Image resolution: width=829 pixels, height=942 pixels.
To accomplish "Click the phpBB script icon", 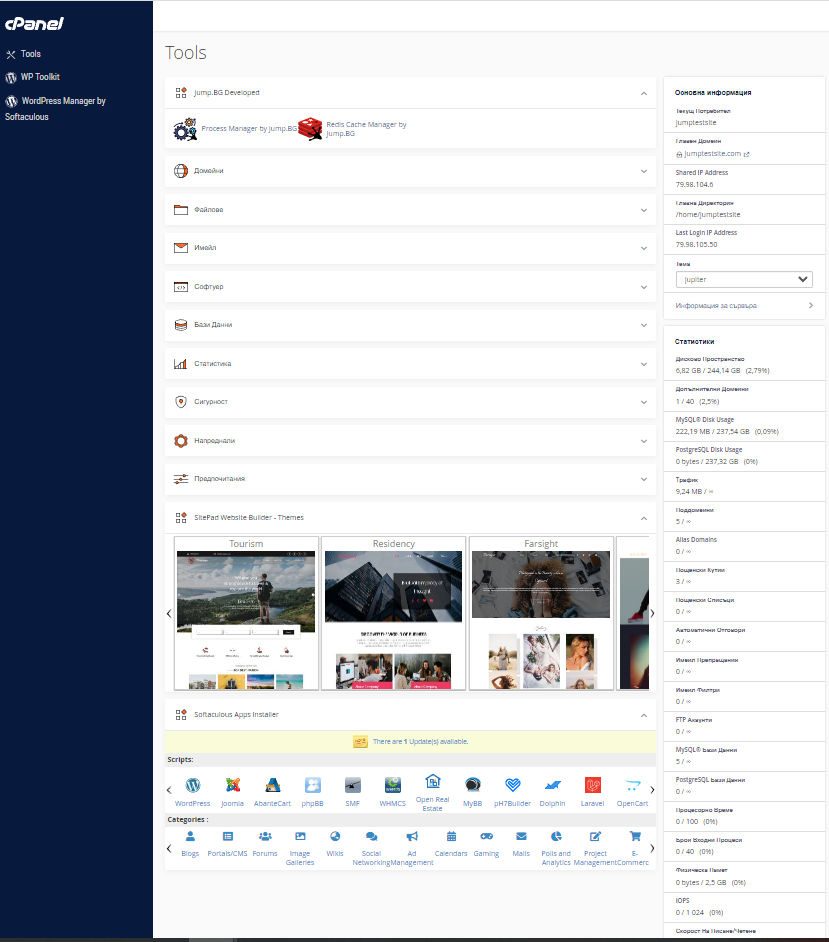I will point(313,786).
